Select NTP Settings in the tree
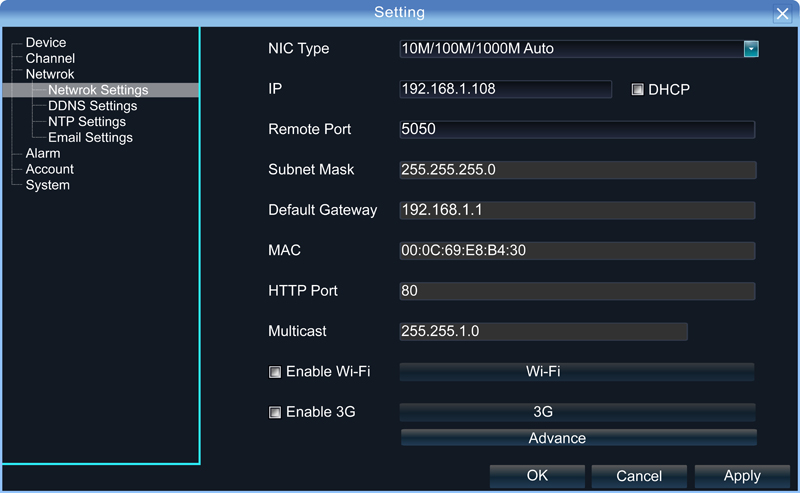800x493 pixels. 87,121
